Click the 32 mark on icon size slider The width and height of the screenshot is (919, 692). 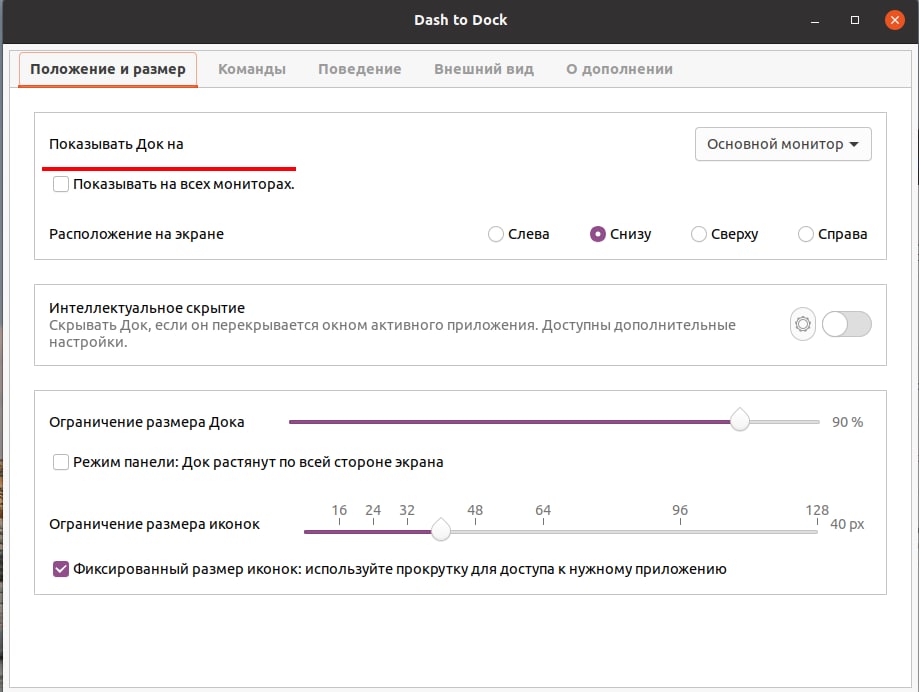click(x=407, y=510)
